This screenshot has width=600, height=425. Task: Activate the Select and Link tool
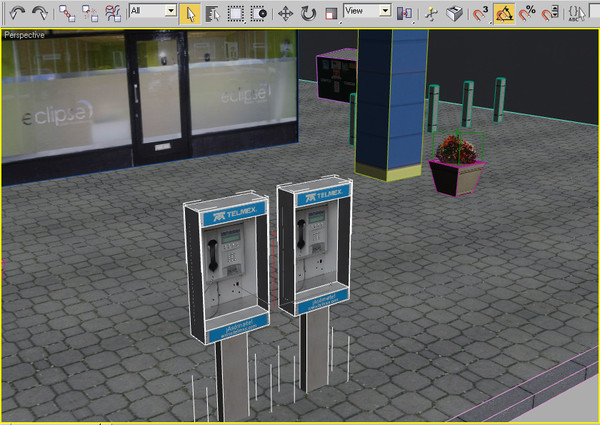pos(67,13)
